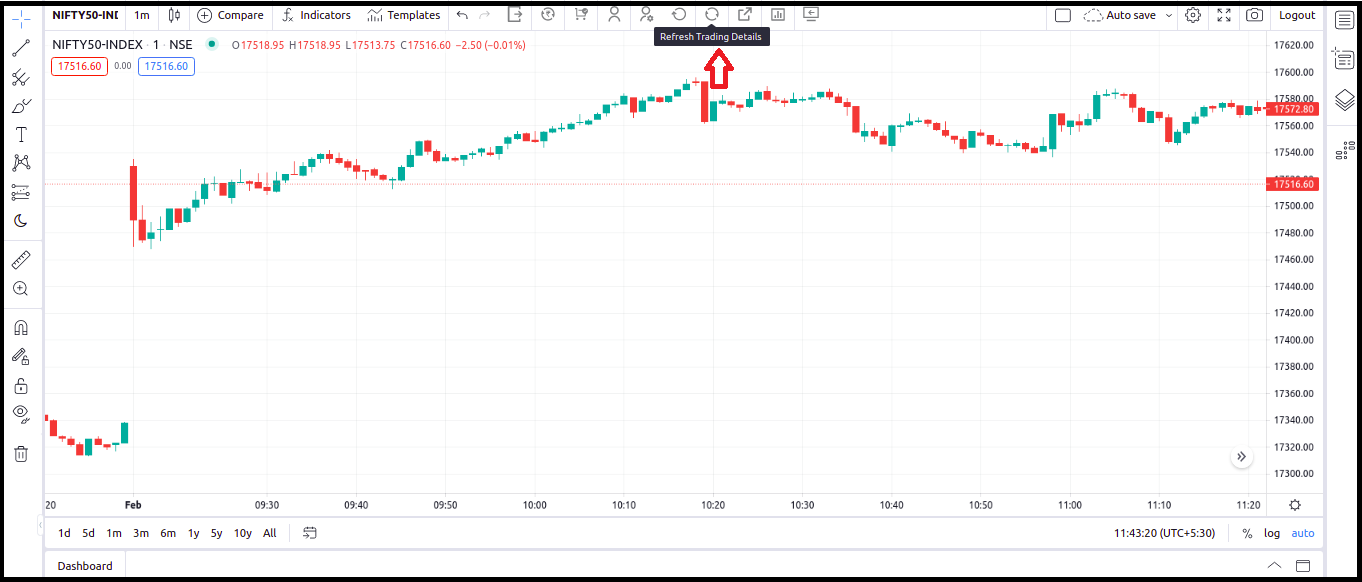Click the right sidebar dots handle
This screenshot has width=1362, height=582.
(1344, 152)
